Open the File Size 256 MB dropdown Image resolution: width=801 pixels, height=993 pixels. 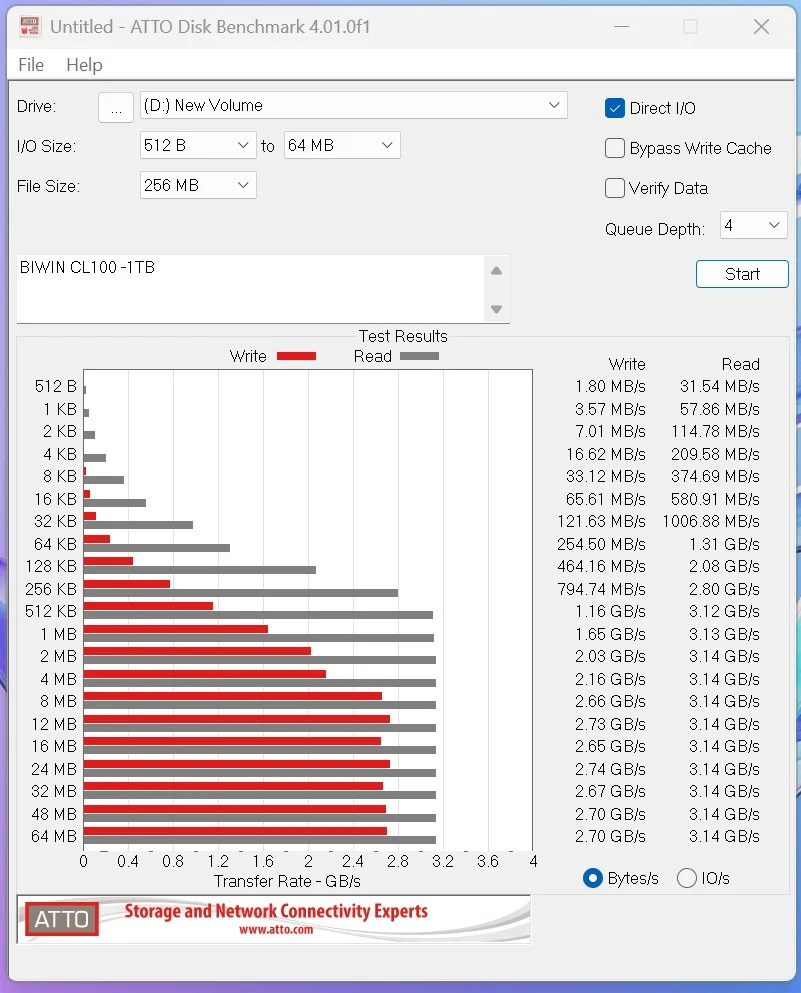(198, 185)
